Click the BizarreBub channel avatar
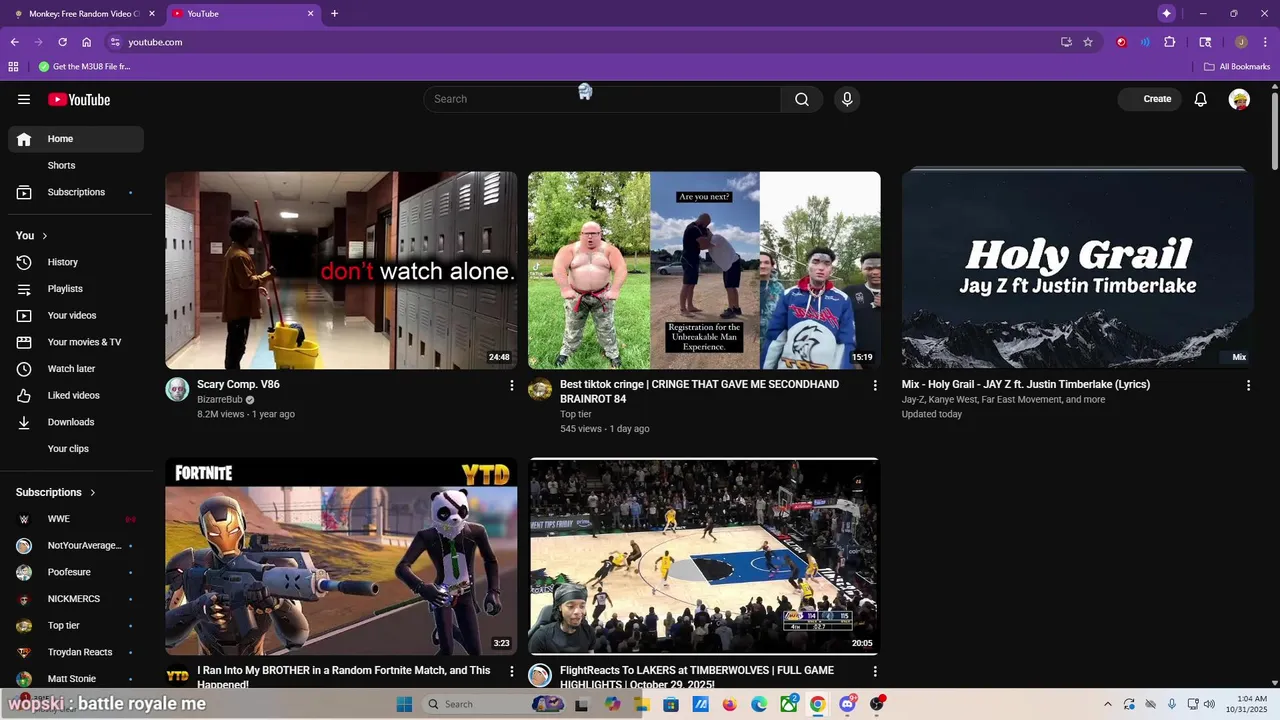 (177, 389)
